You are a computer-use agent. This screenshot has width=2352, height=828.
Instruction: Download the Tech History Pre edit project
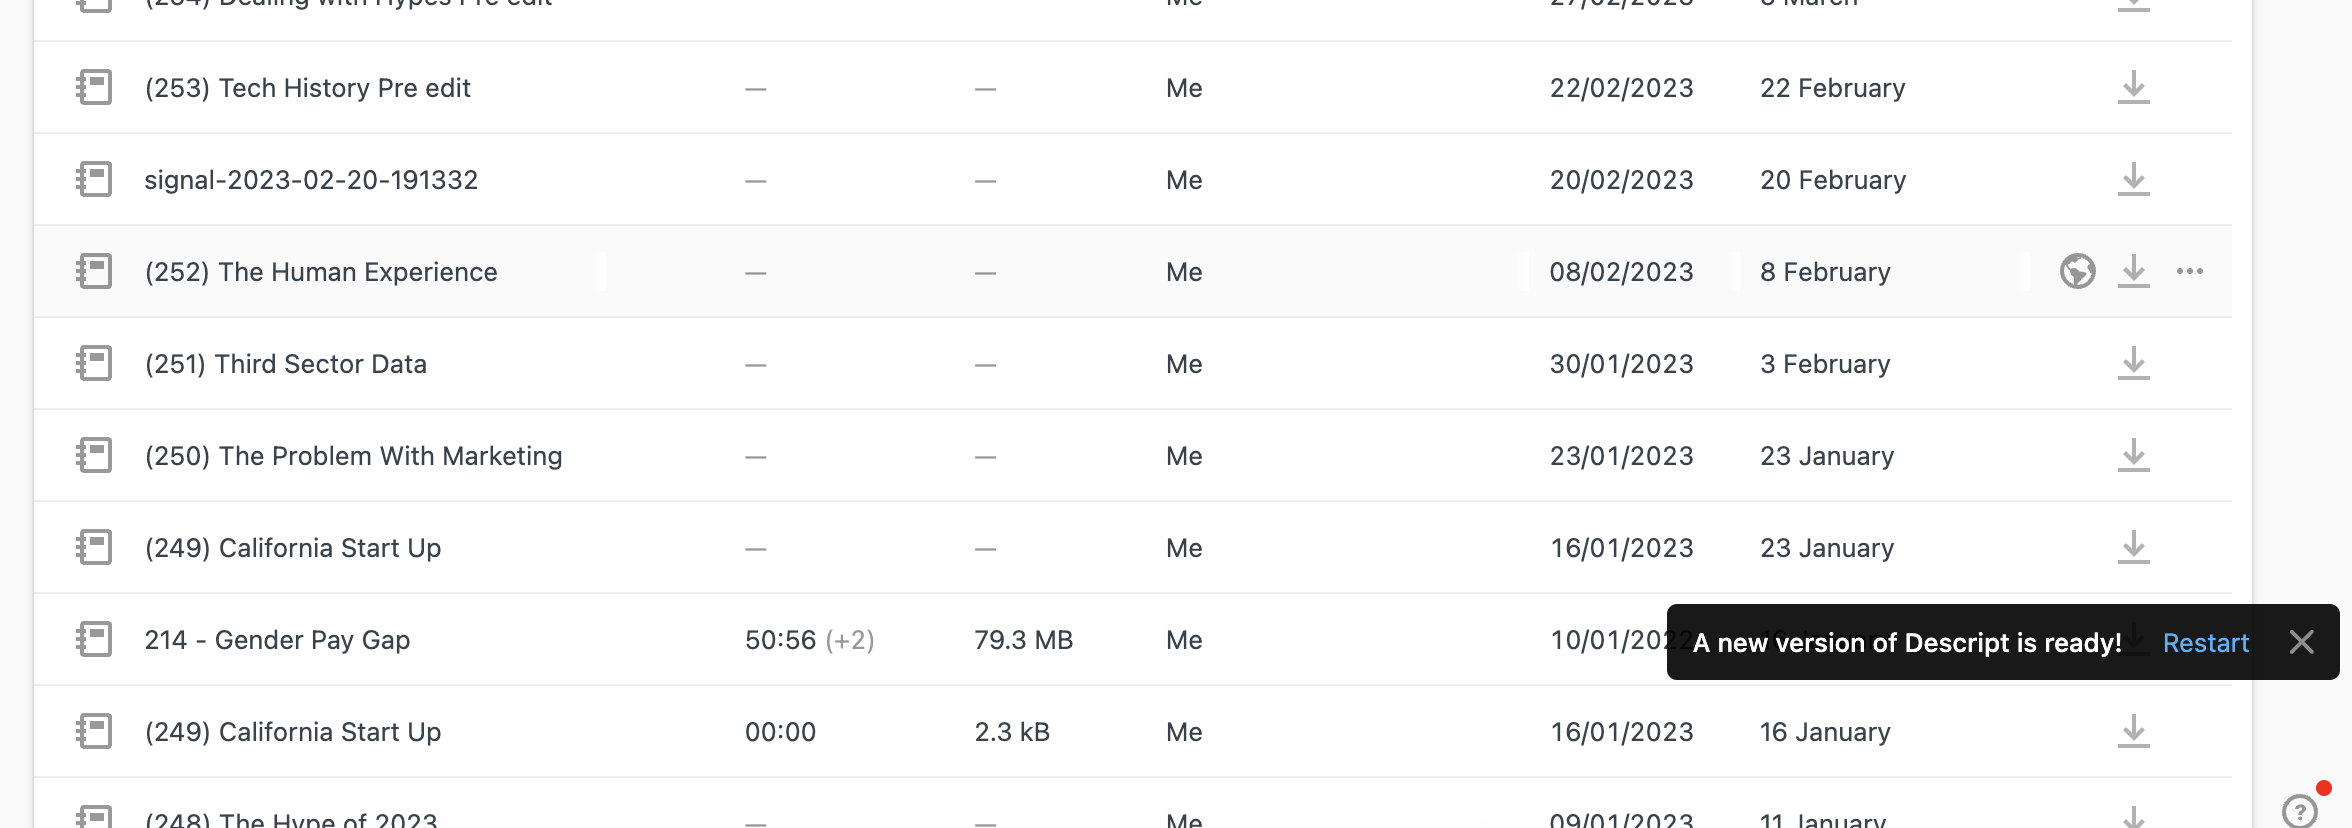click(2133, 88)
